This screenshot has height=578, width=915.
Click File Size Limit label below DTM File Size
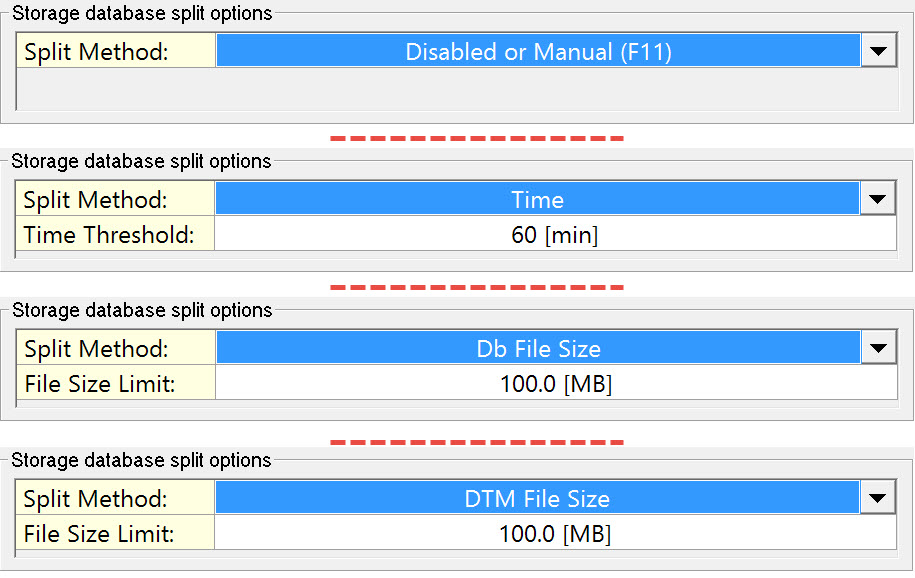(x=99, y=534)
